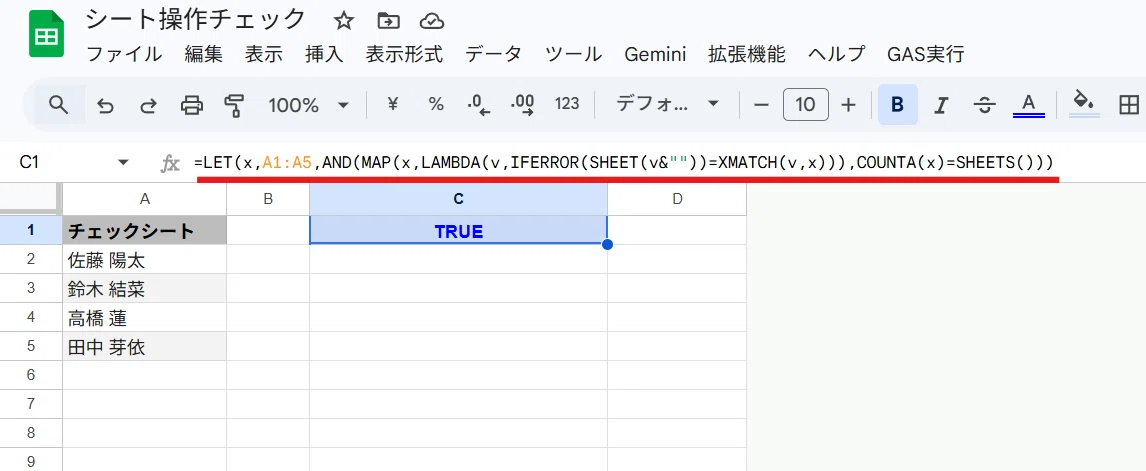Open the name box dropdown arrow
Screen dimensions: 1146x471
pos(123,162)
